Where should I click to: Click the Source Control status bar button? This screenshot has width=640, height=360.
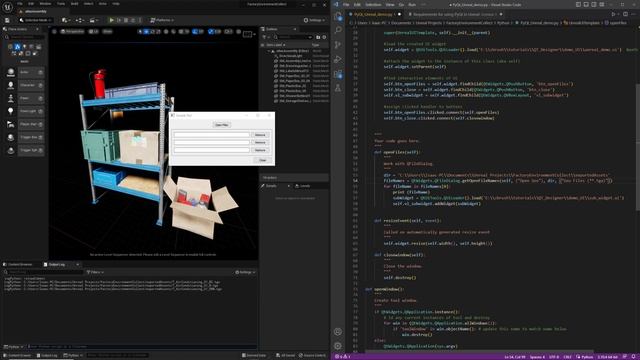point(312,356)
